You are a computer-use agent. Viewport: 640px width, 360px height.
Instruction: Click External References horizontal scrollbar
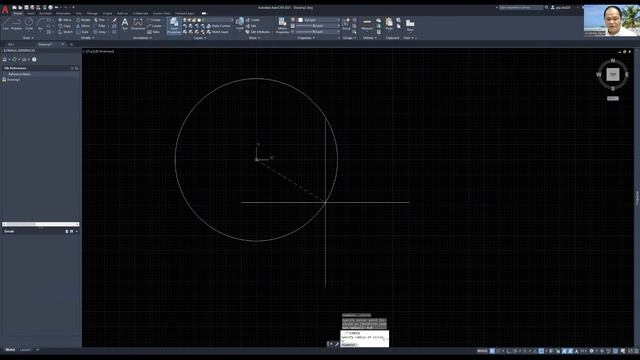(x=40, y=224)
